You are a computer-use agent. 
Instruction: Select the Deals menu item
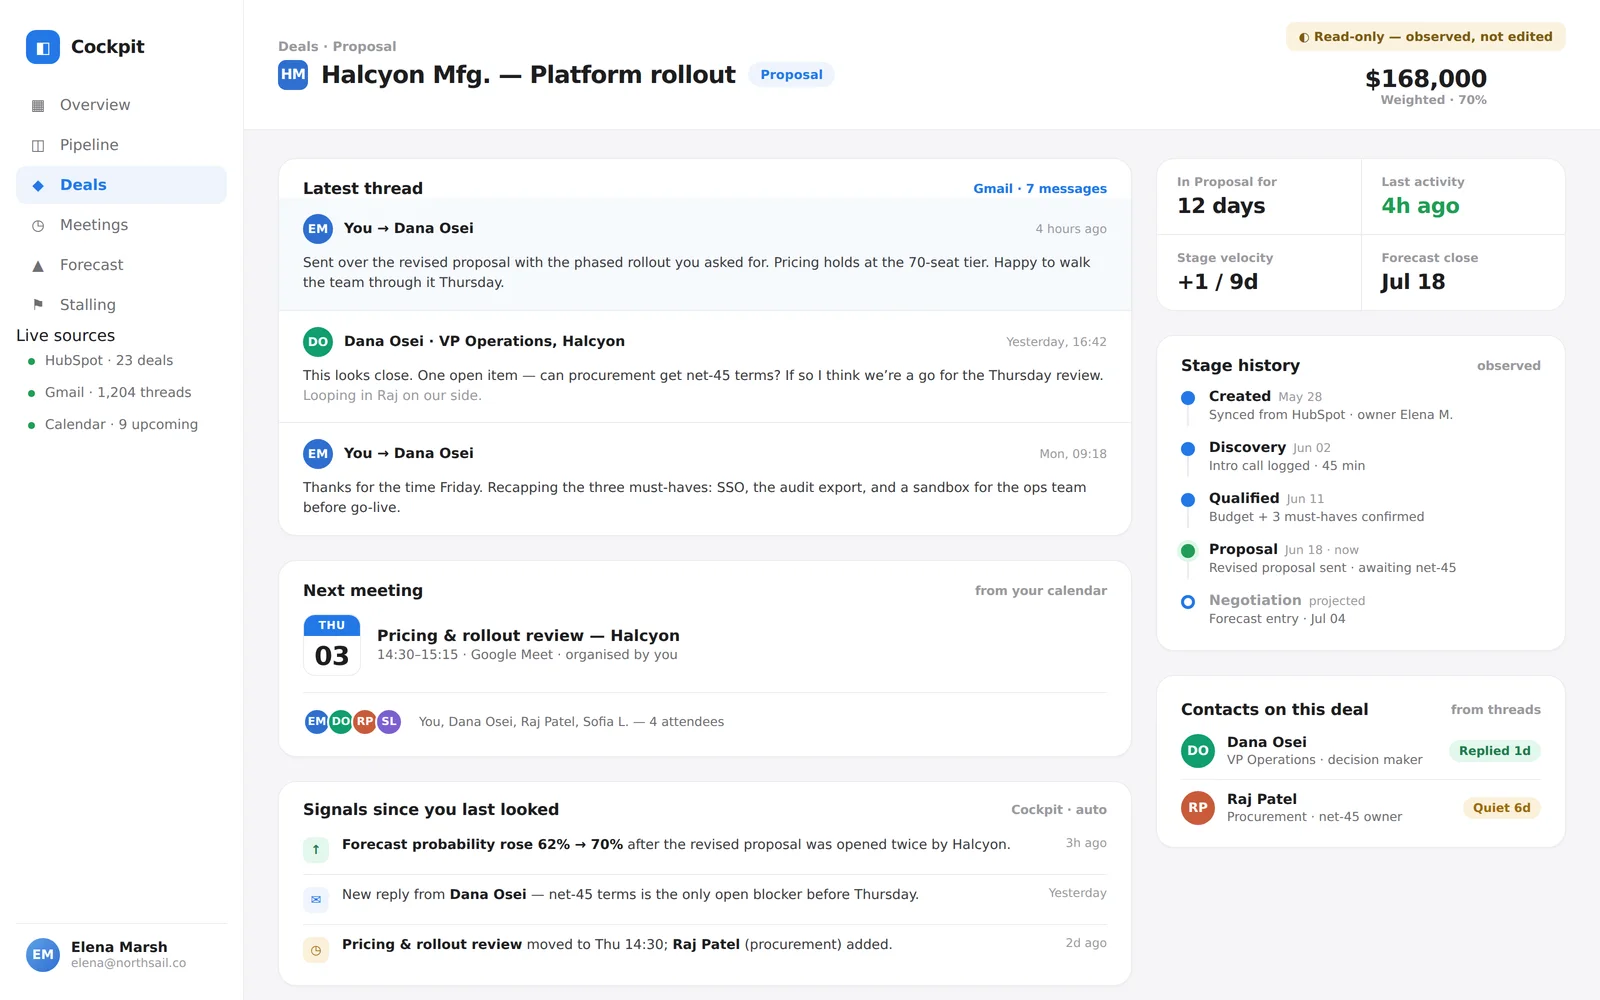(121, 185)
